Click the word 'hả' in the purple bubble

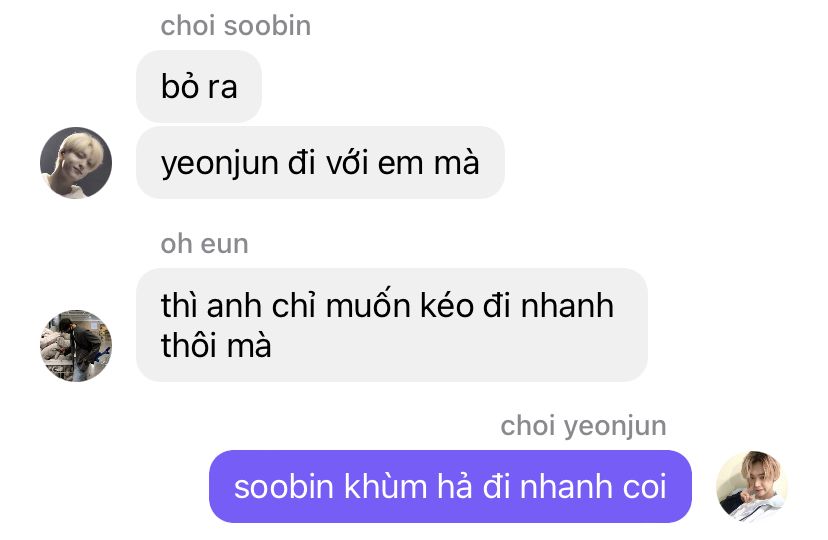click(455, 486)
